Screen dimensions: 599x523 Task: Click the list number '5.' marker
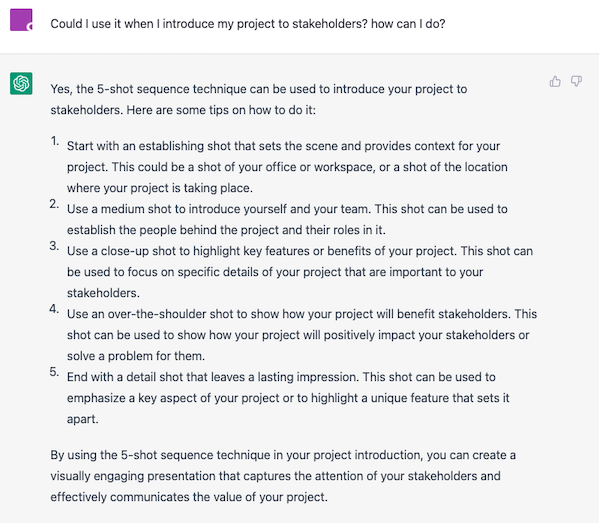point(54,372)
